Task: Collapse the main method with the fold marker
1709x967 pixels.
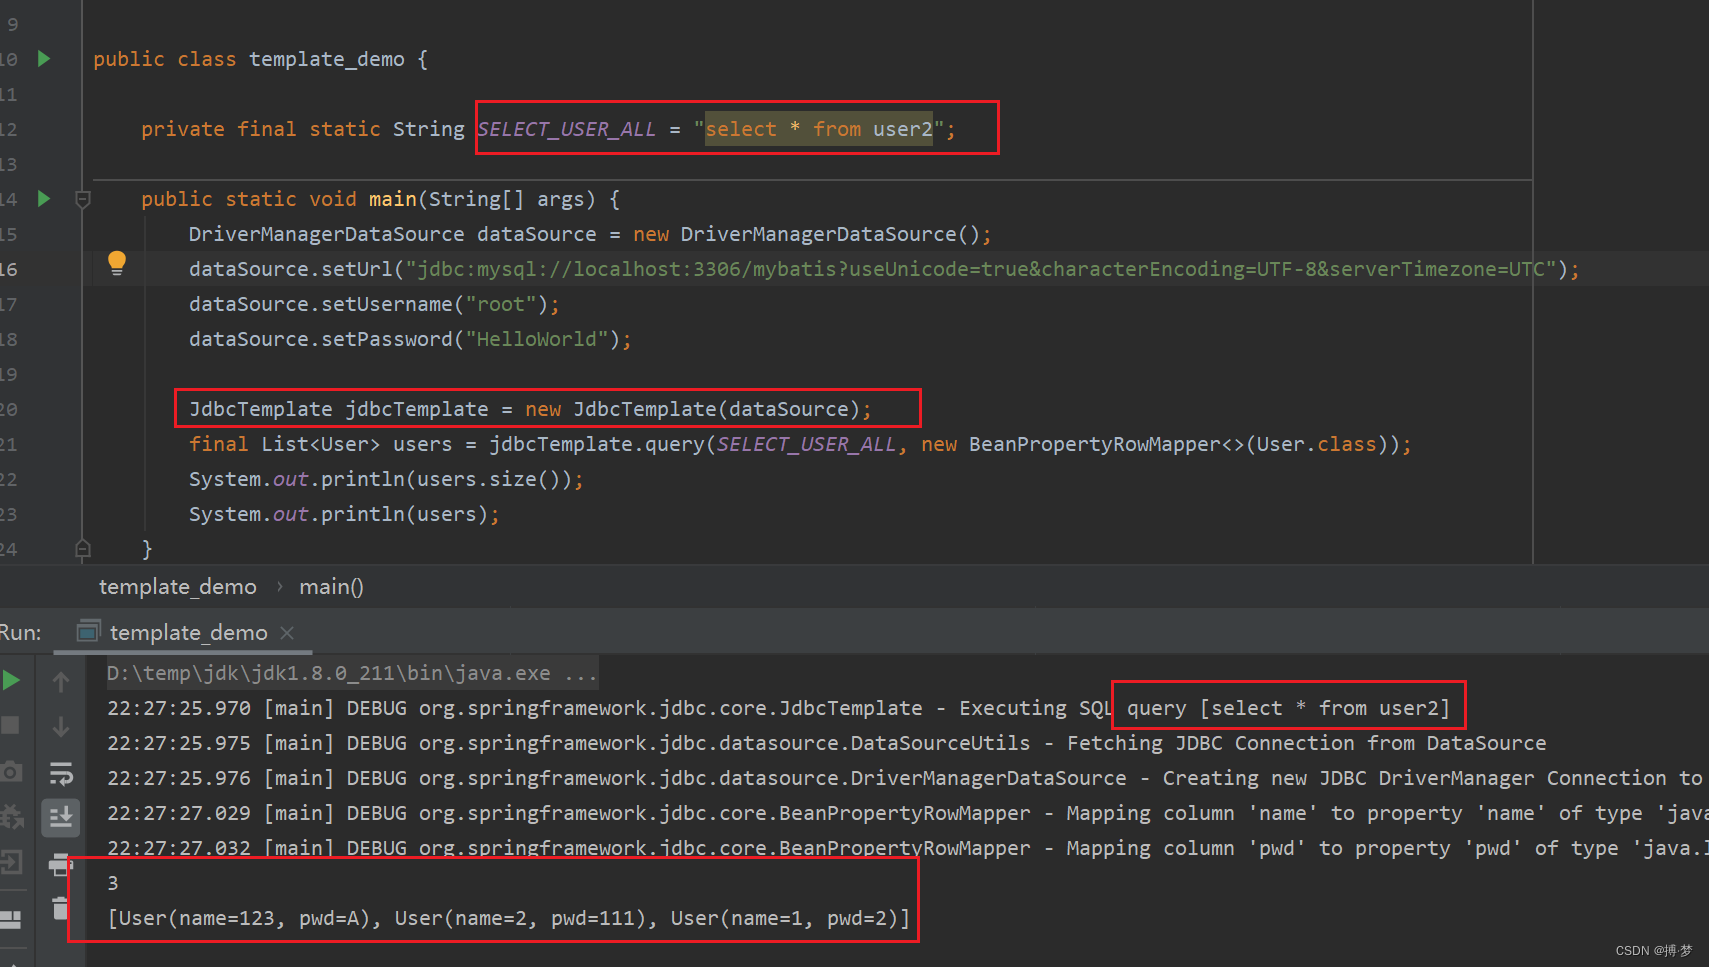Action: pos(83,199)
